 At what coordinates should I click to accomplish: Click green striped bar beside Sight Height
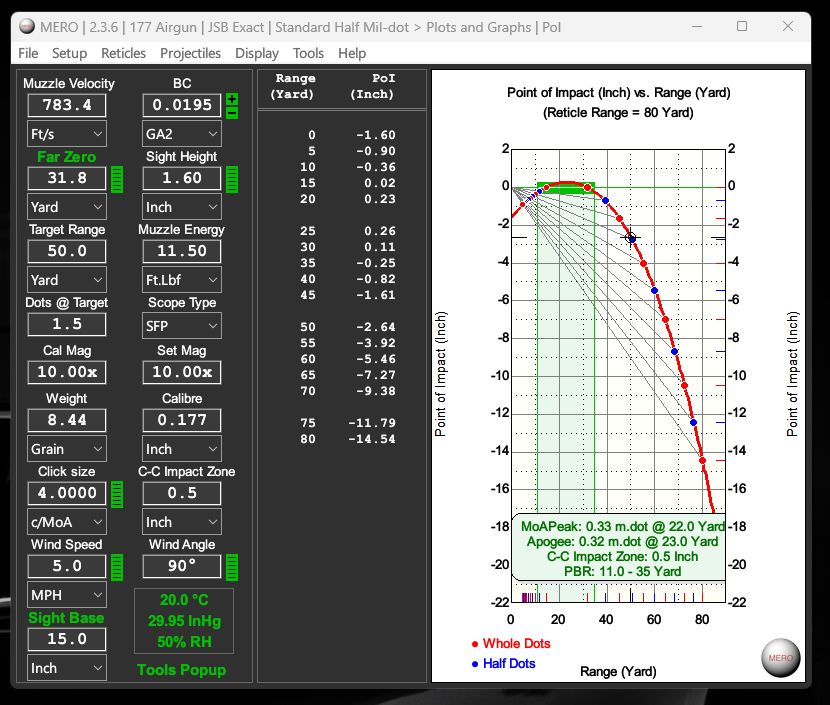pos(232,179)
